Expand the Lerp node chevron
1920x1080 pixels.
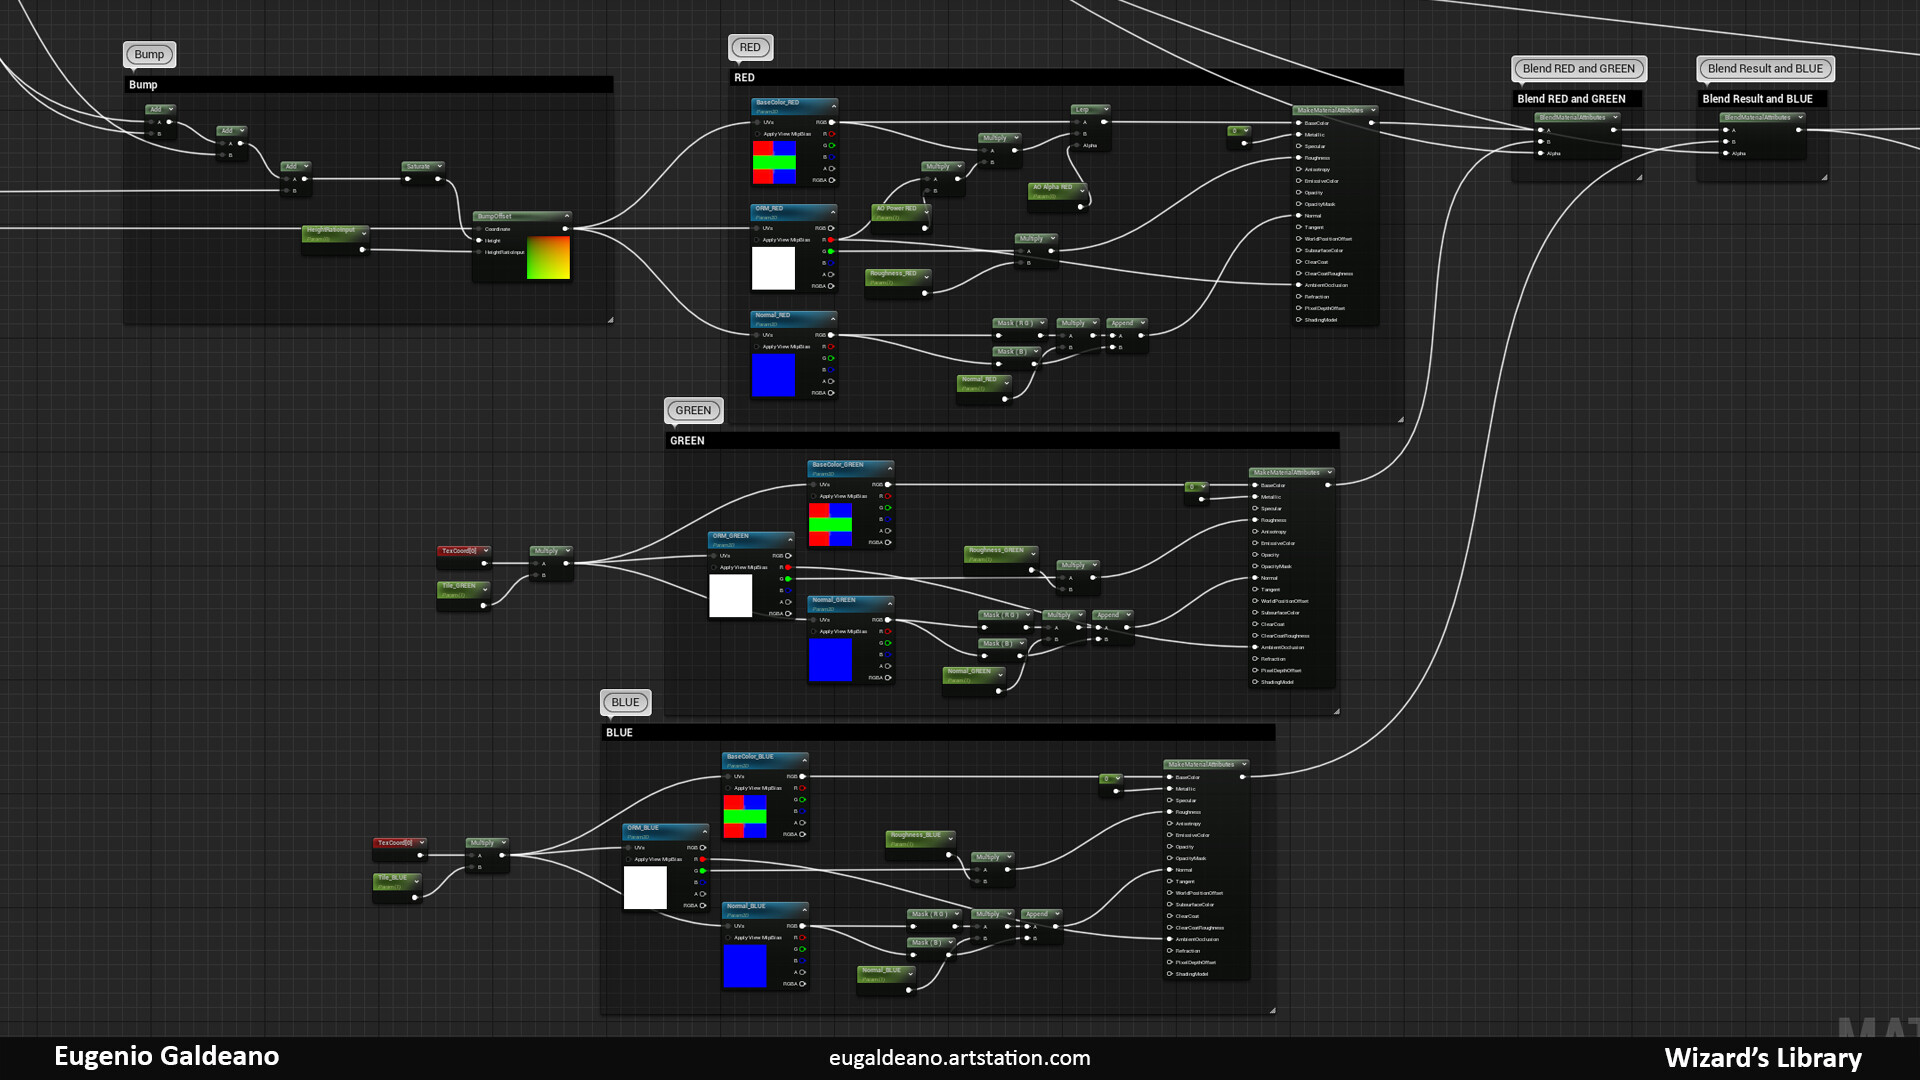(x=1105, y=109)
